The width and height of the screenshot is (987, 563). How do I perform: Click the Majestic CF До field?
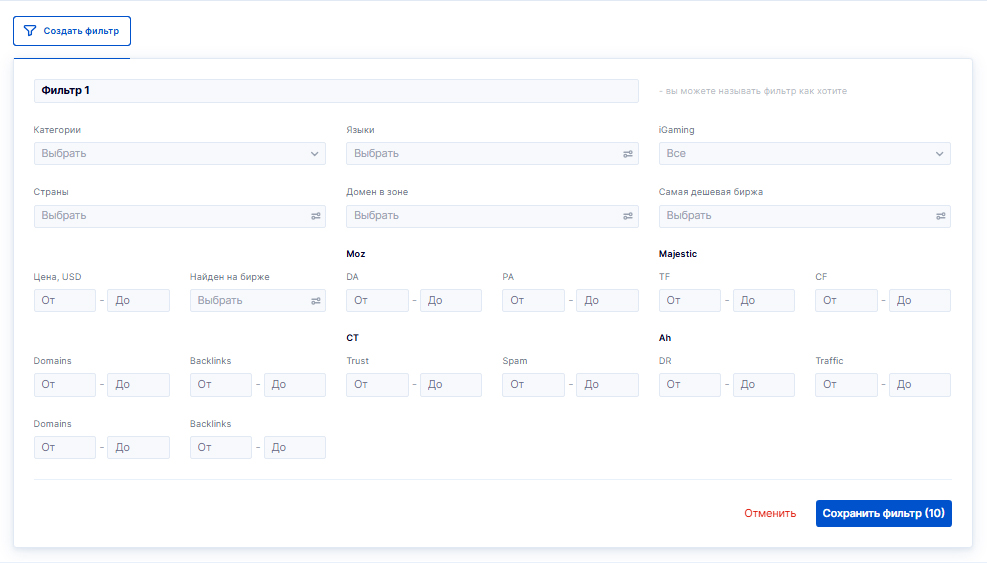(x=920, y=300)
